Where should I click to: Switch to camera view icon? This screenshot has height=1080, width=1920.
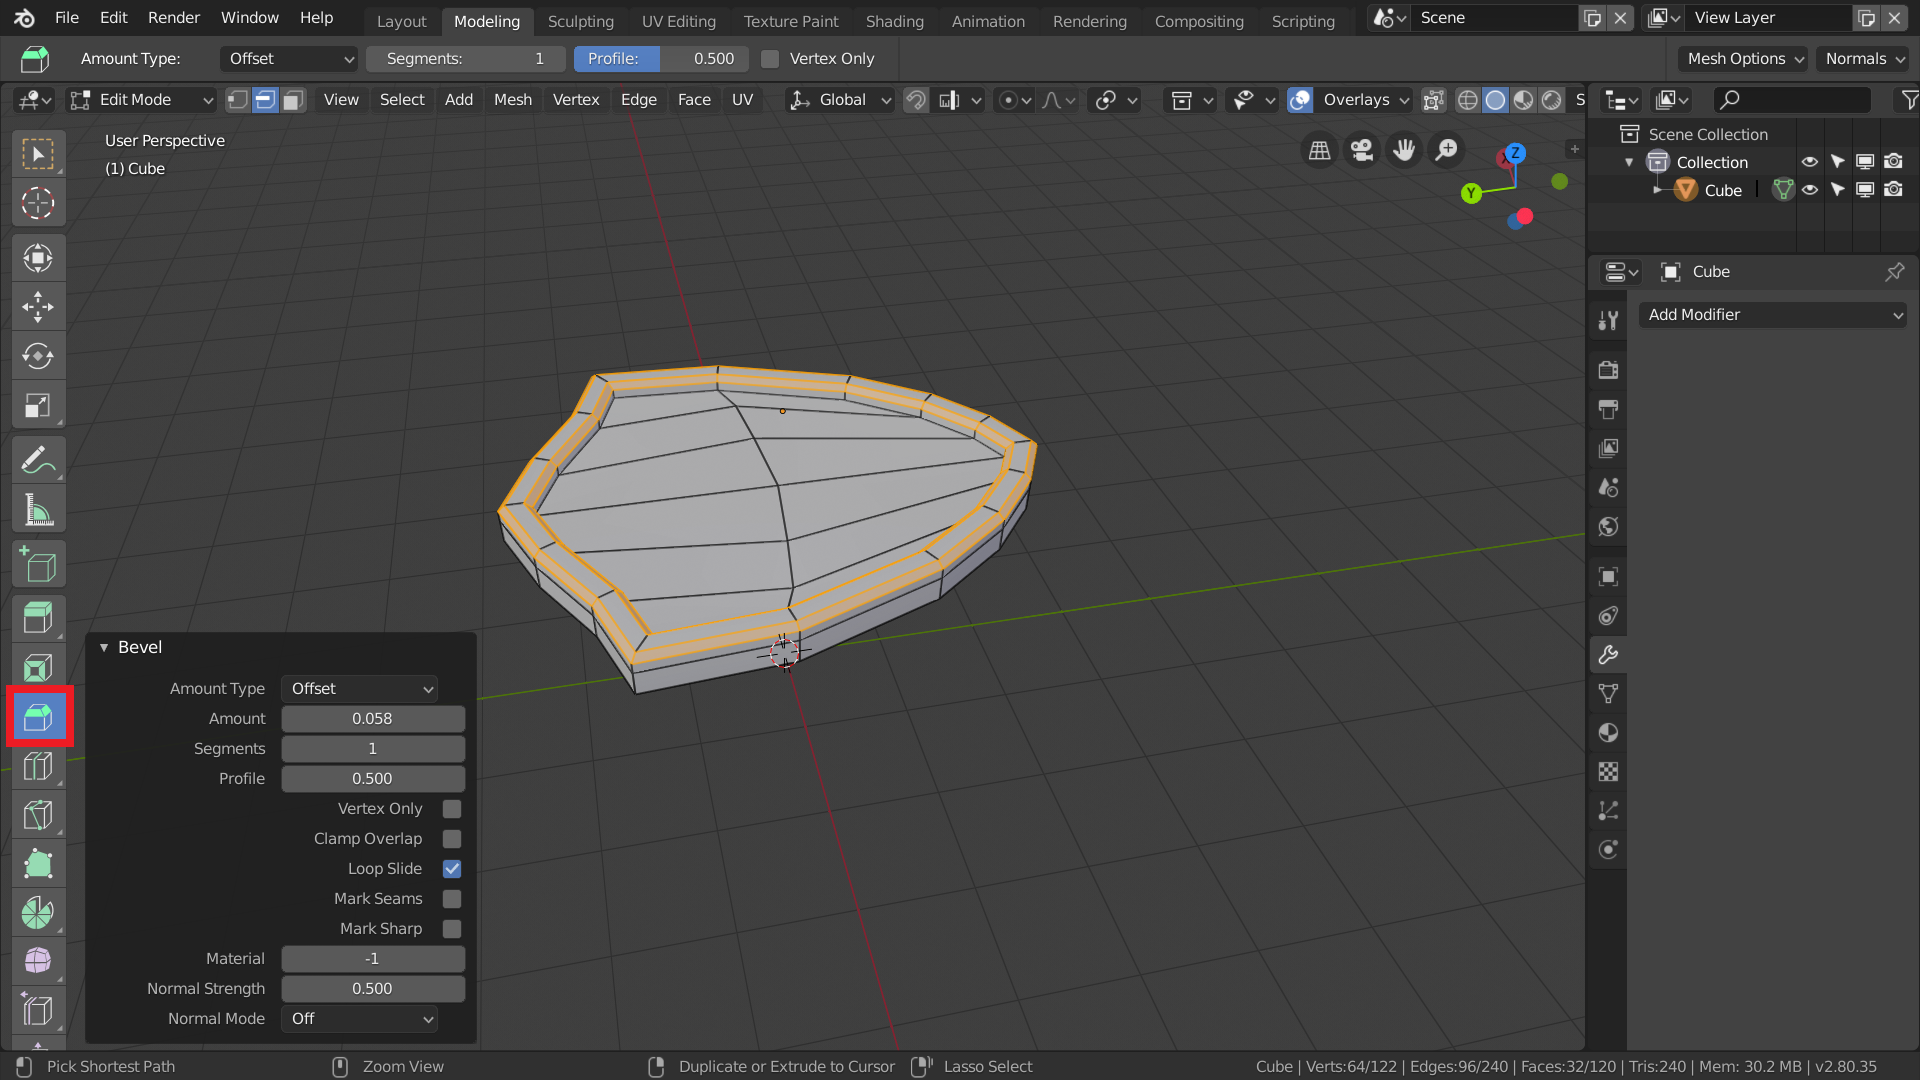[1362, 150]
